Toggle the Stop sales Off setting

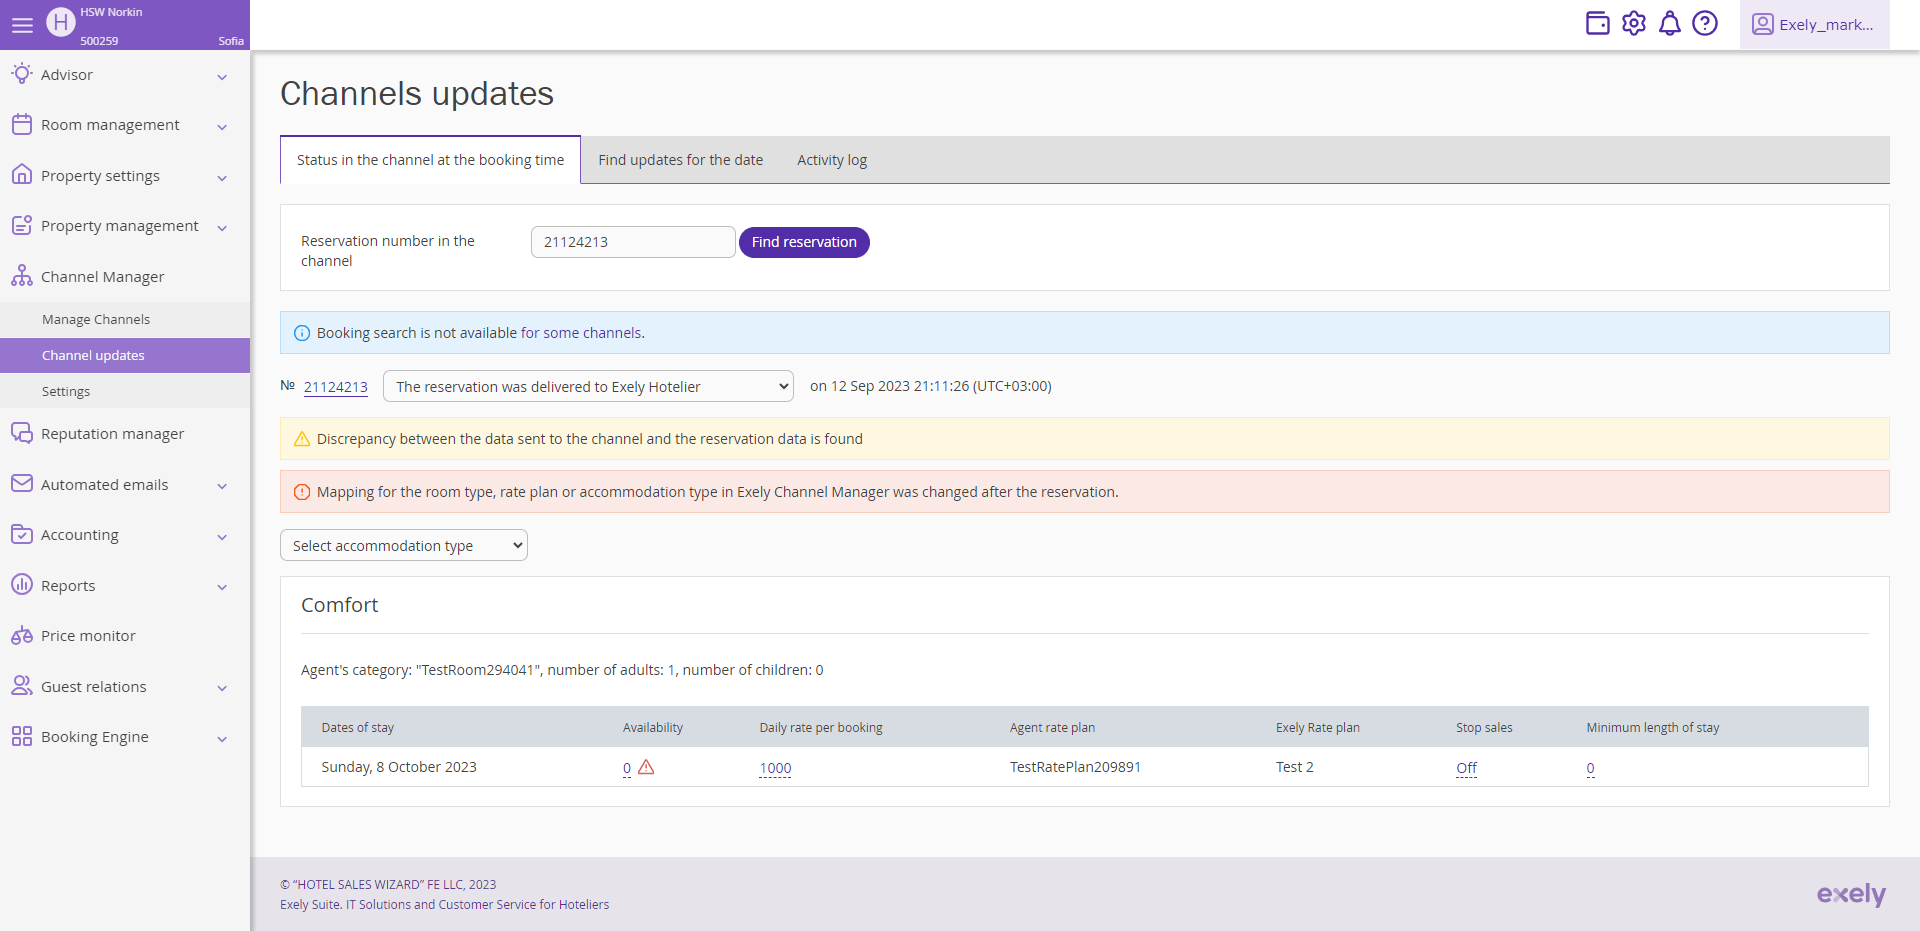[x=1465, y=768]
